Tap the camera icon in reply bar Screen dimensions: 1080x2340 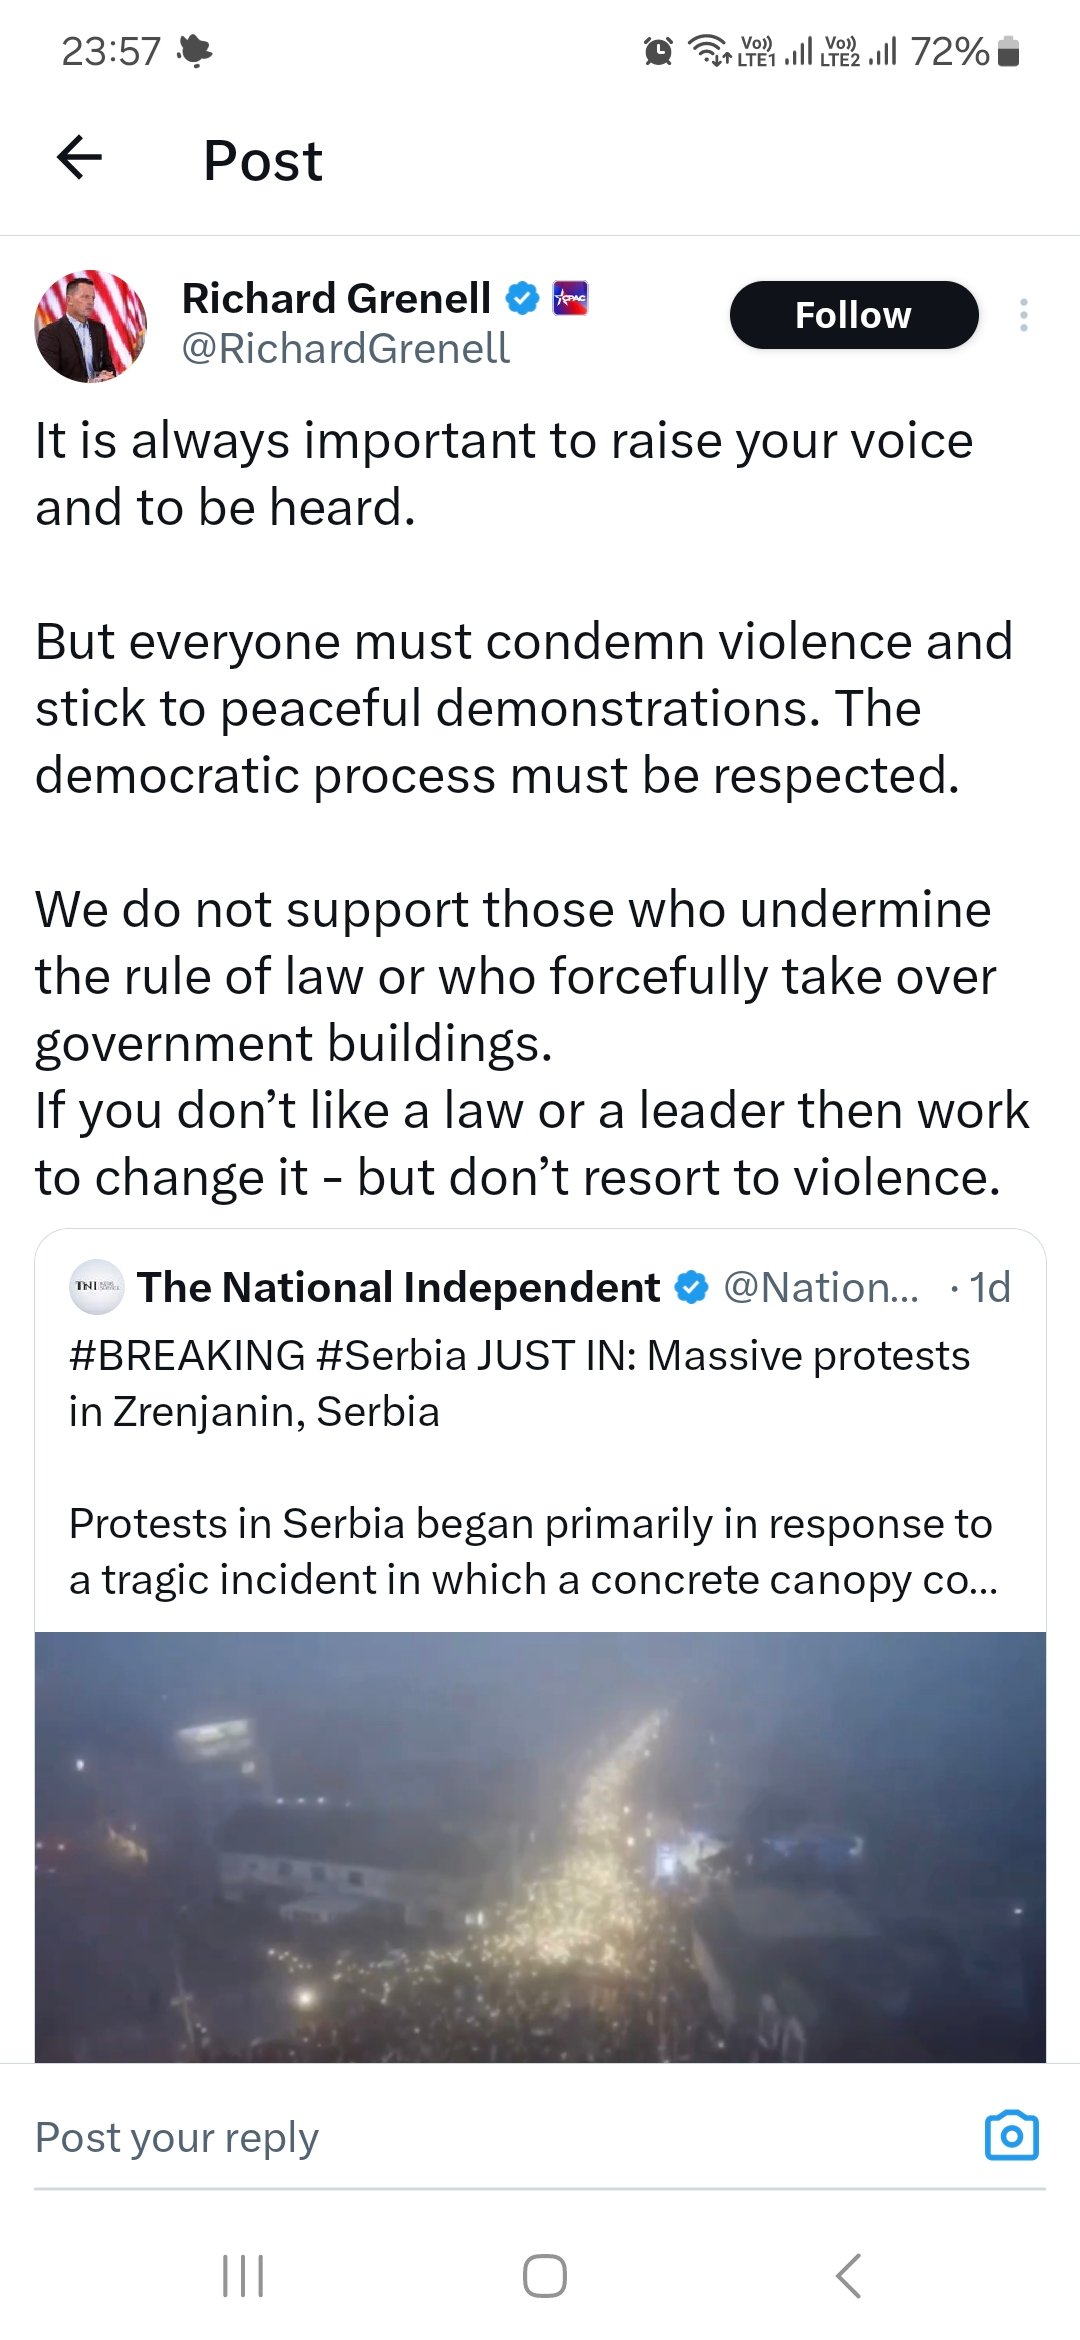1012,2136
